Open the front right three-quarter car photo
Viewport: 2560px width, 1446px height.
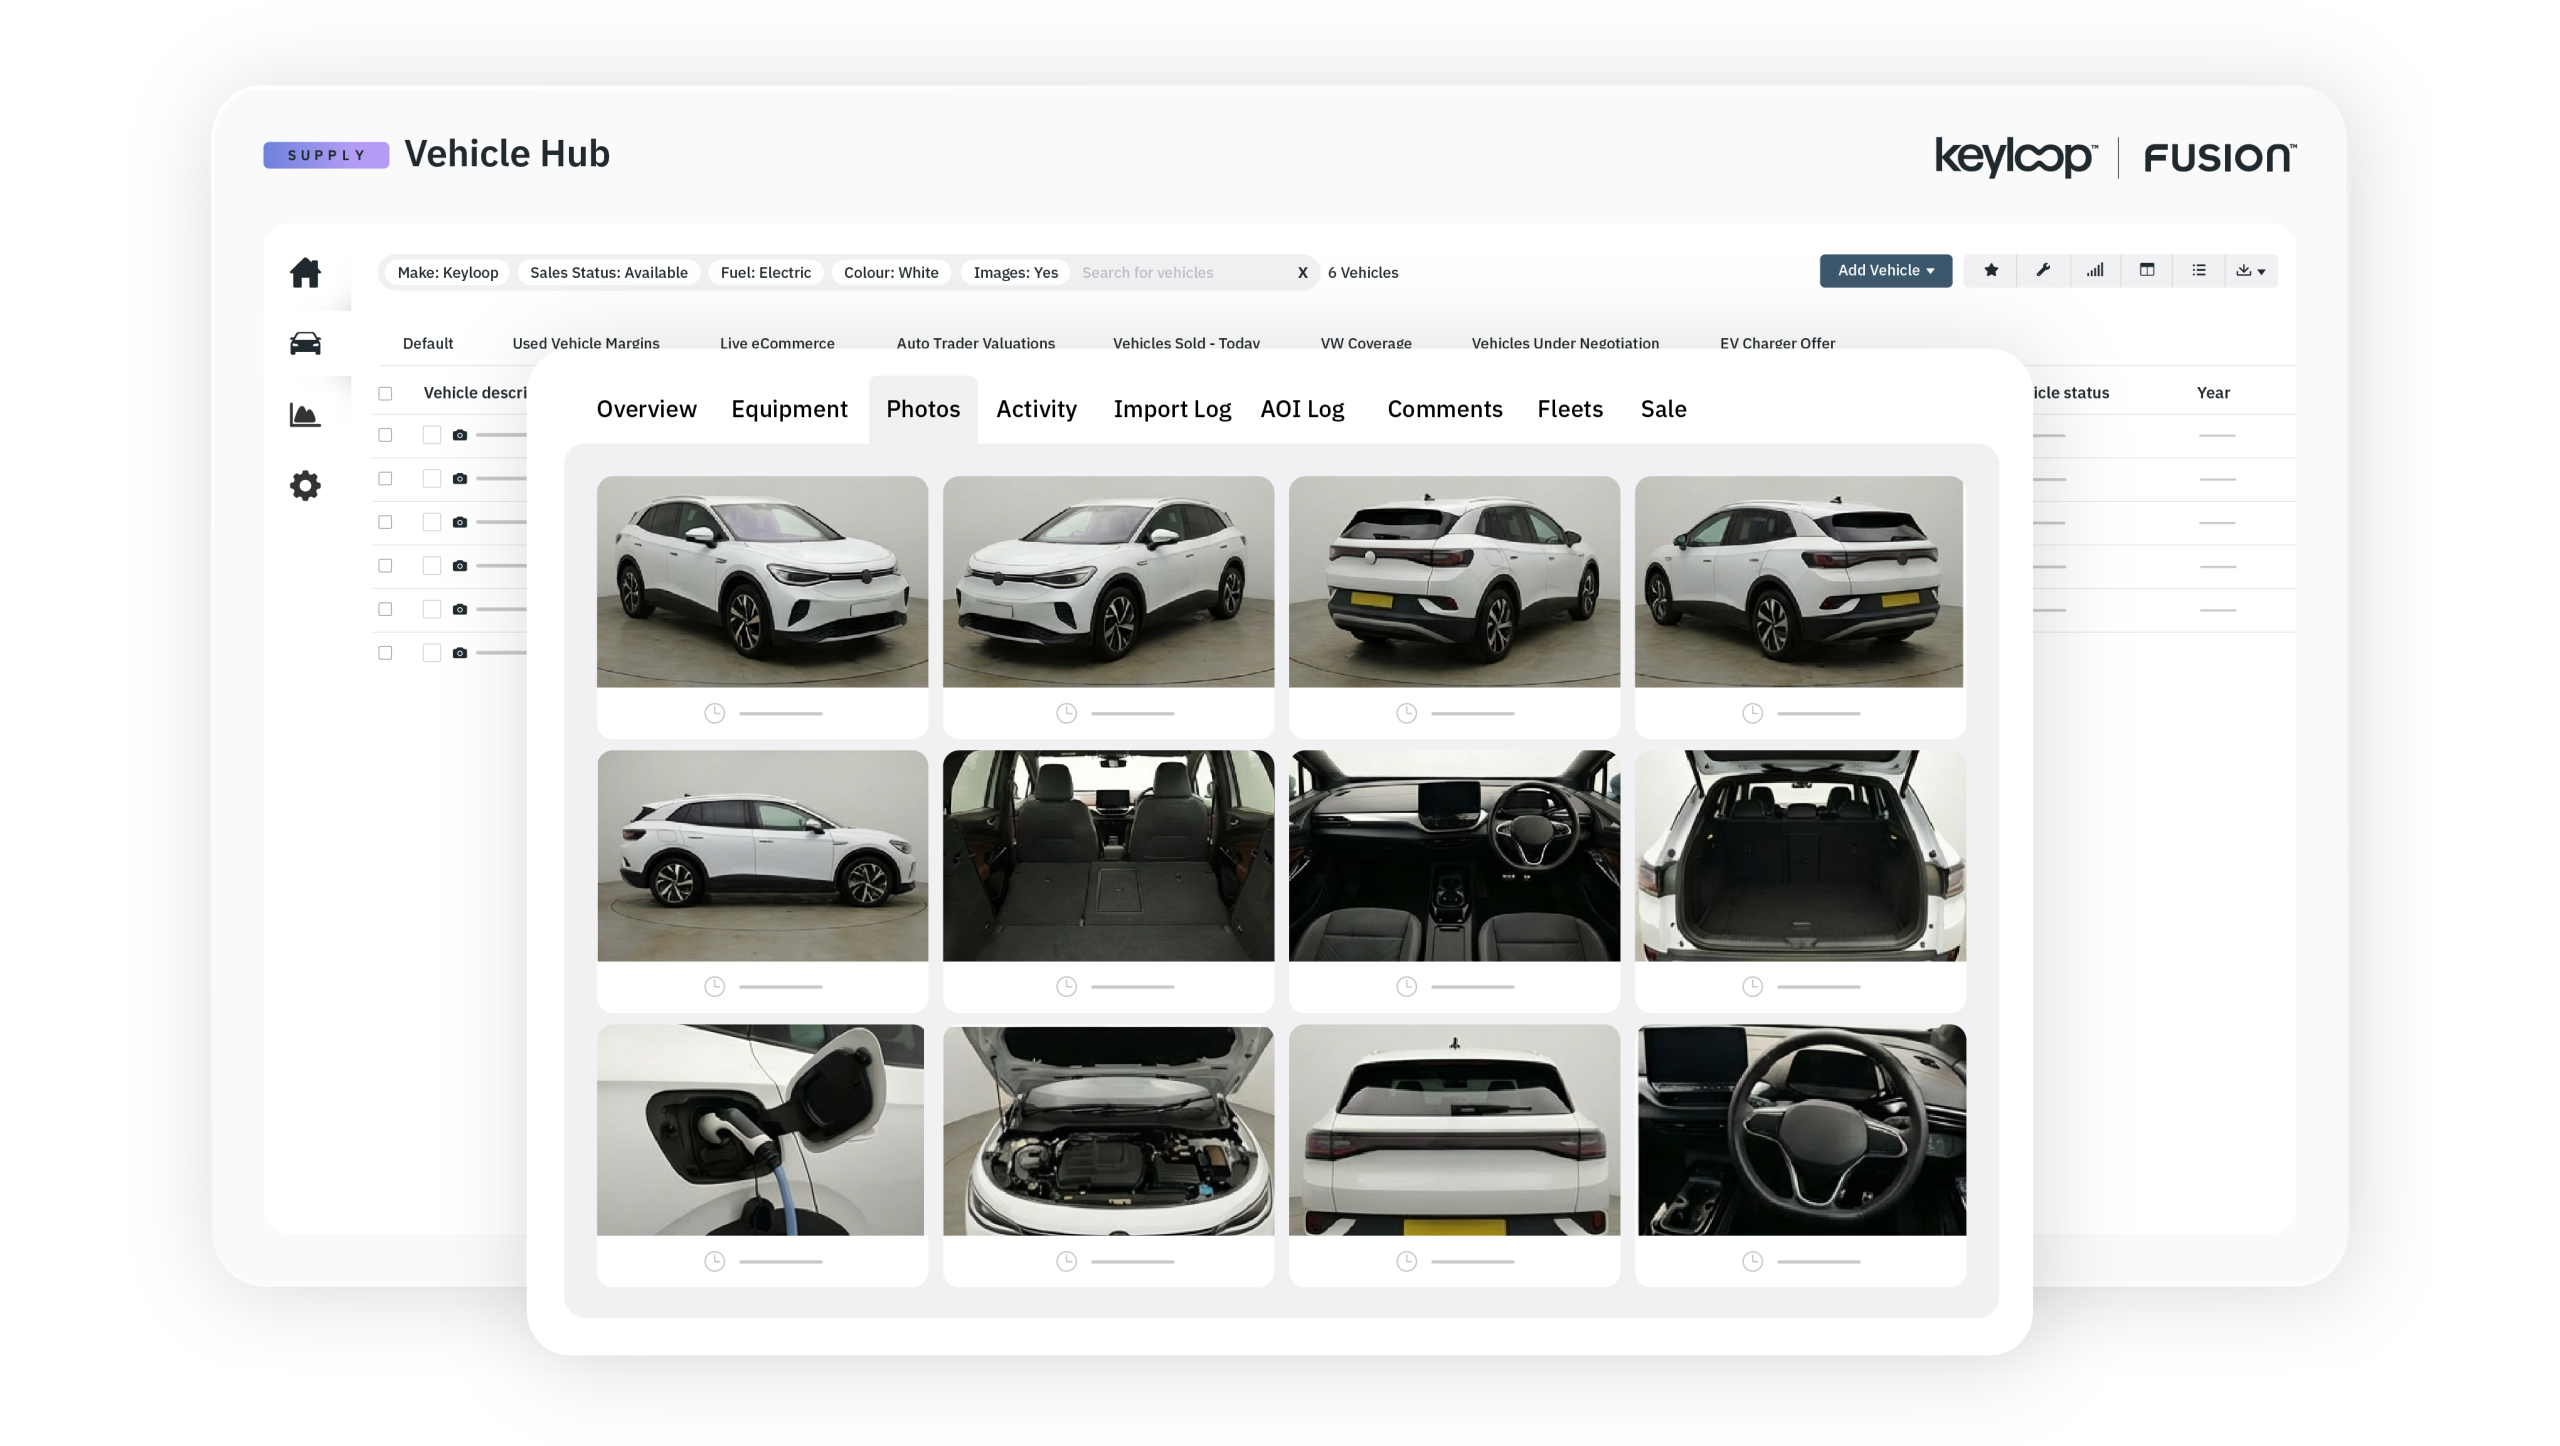coord(762,582)
